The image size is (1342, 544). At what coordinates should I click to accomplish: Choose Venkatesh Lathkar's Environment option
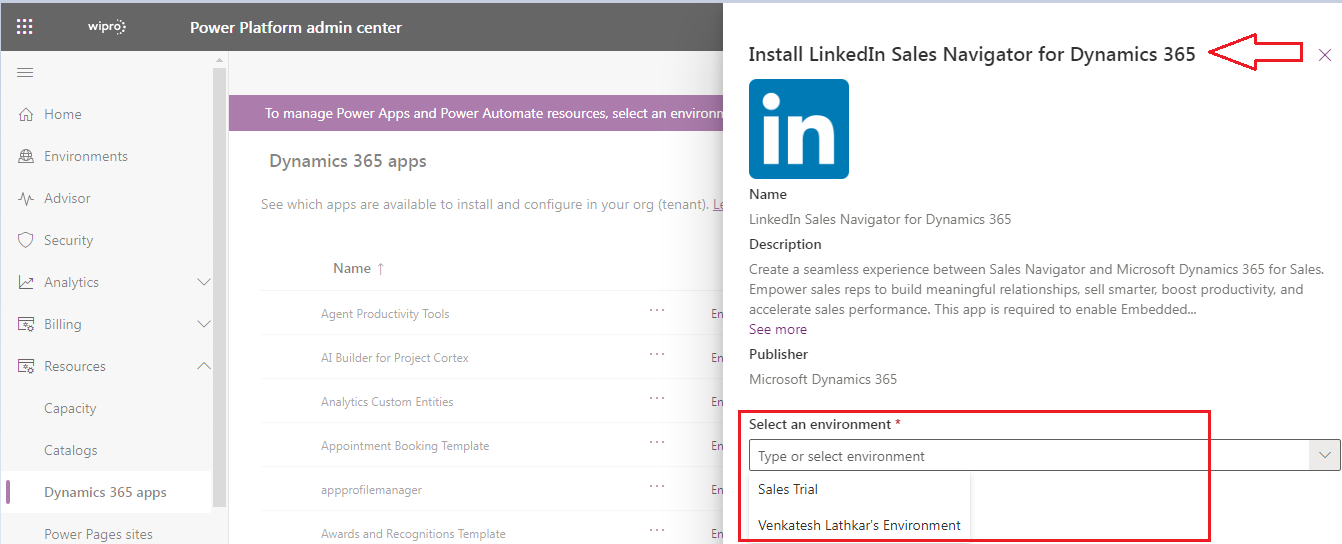point(859,525)
